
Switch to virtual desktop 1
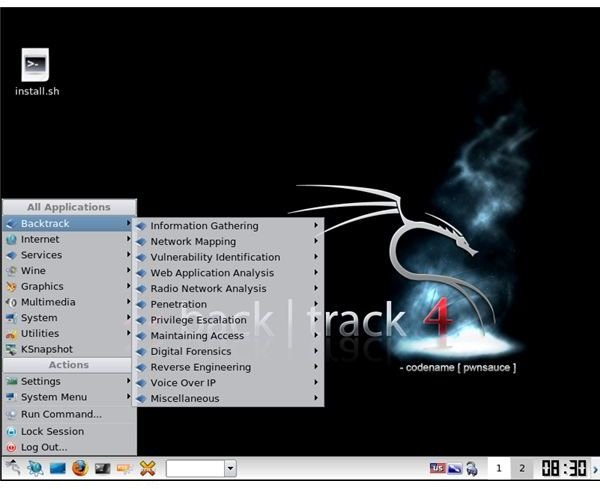tap(499, 468)
